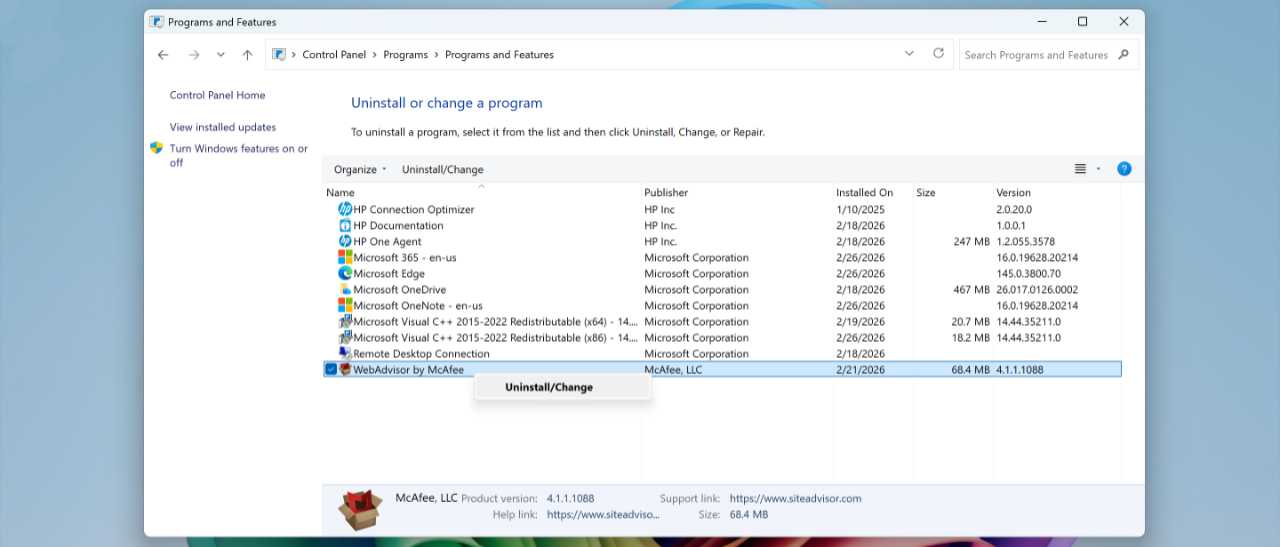Viewport: 1280px width, 547px height.
Task: Click the HP One Agent icon
Action: click(345, 242)
